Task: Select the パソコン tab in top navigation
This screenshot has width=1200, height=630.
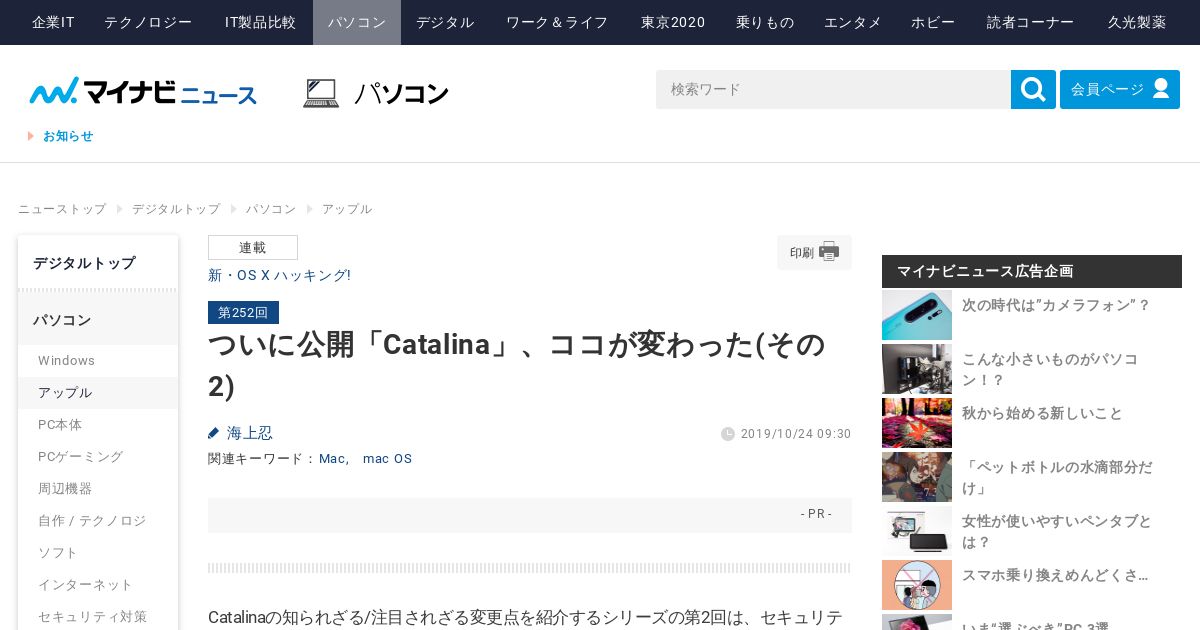Action: [357, 22]
